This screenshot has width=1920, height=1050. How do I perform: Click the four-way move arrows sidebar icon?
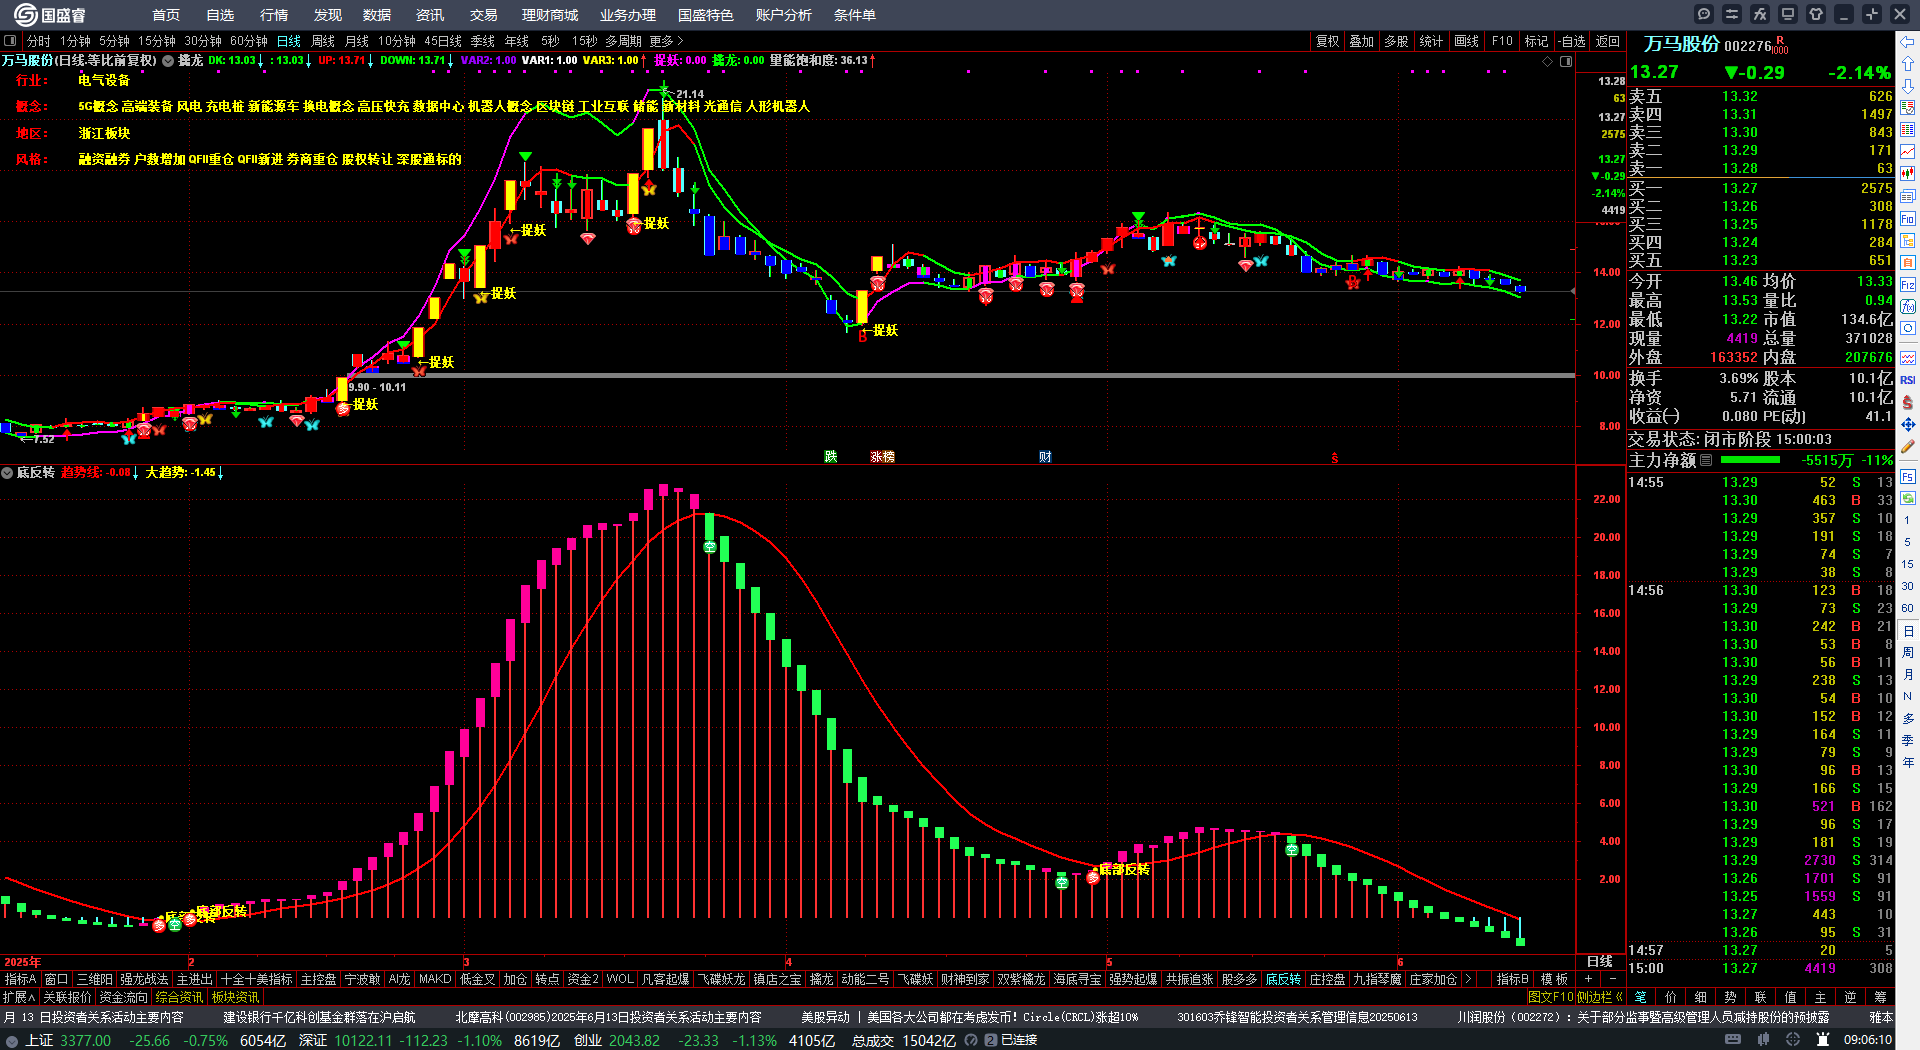click(1908, 424)
